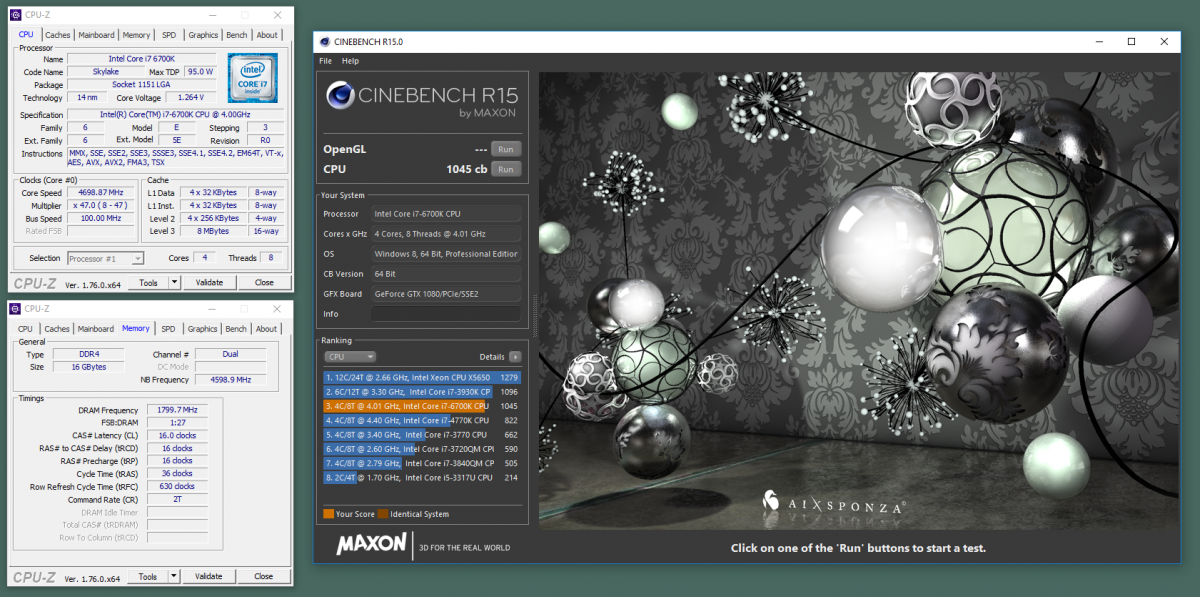The height and width of the screenshot is (597, 1200).
Task: Select CPU tab in Memory CPU-Z window
Action: (25, 329)
